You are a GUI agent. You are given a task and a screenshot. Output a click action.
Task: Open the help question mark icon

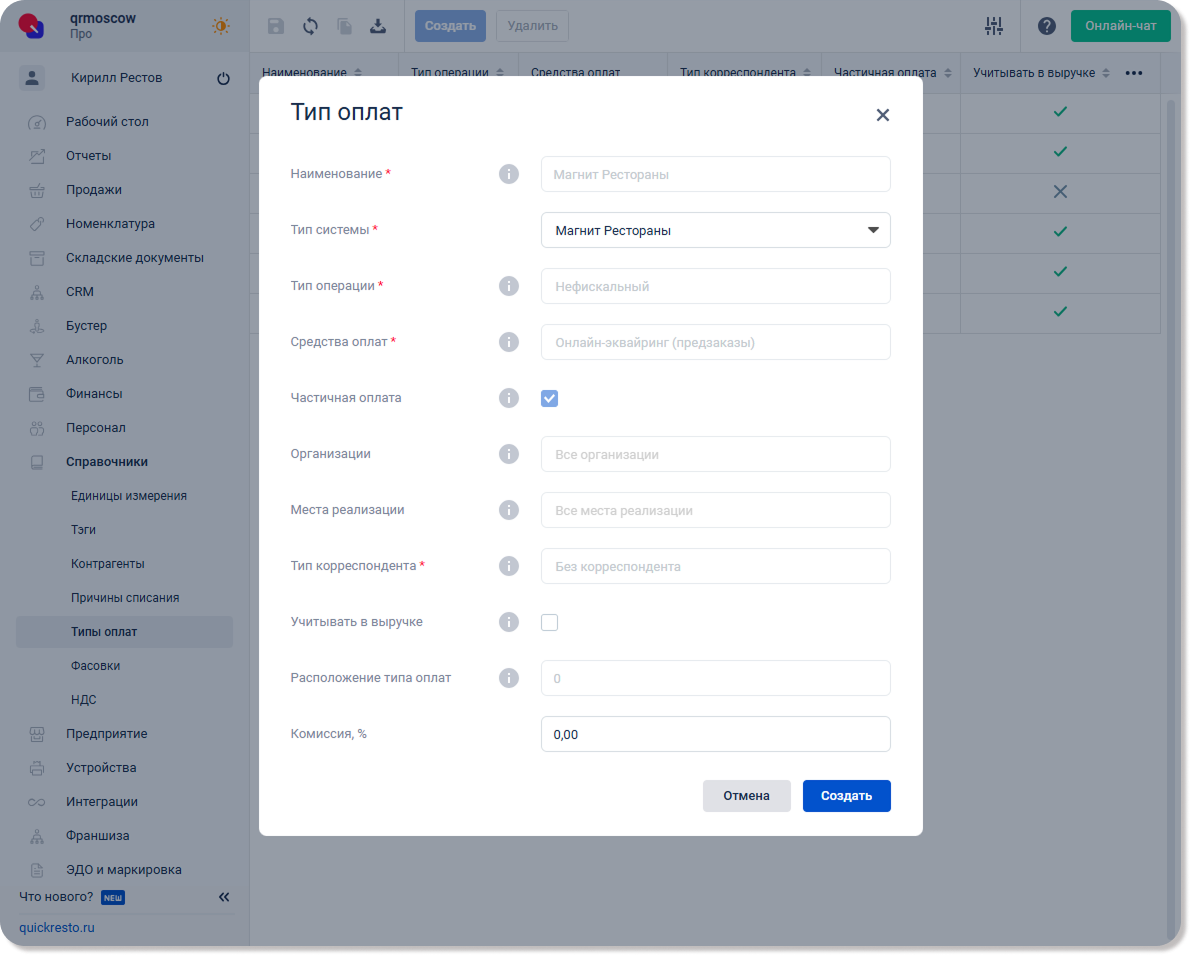(1047, 26)
